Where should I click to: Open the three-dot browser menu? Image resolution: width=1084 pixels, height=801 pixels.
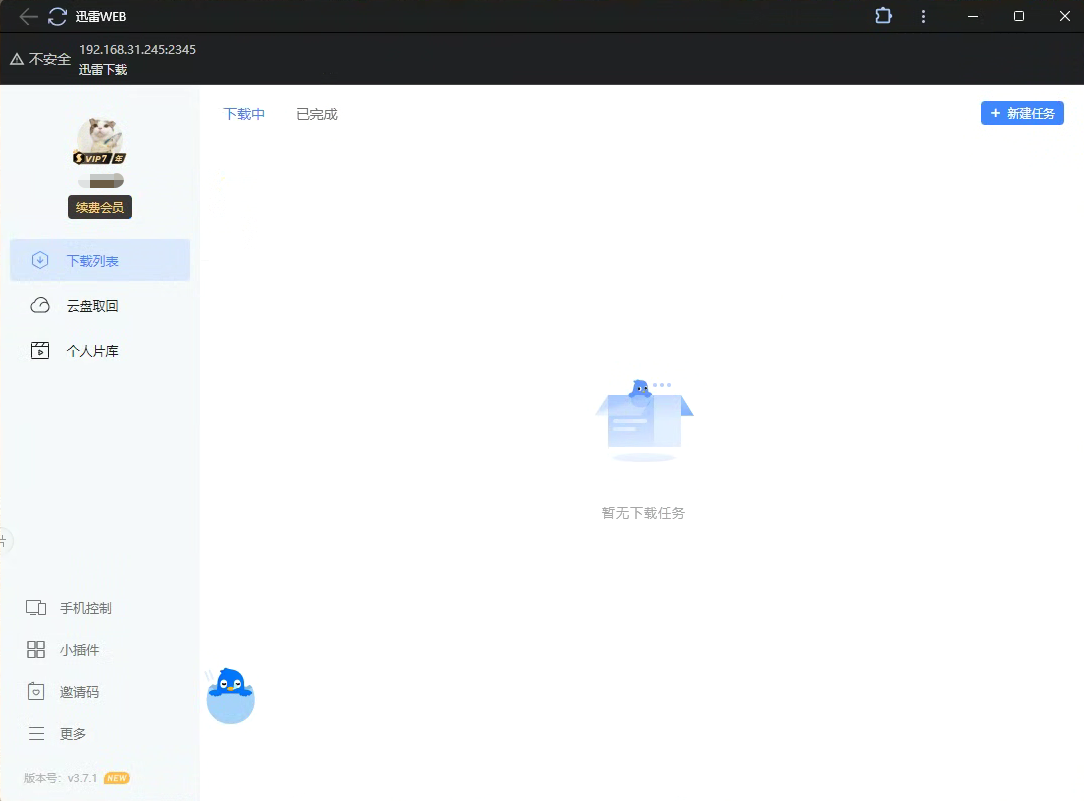924,16
